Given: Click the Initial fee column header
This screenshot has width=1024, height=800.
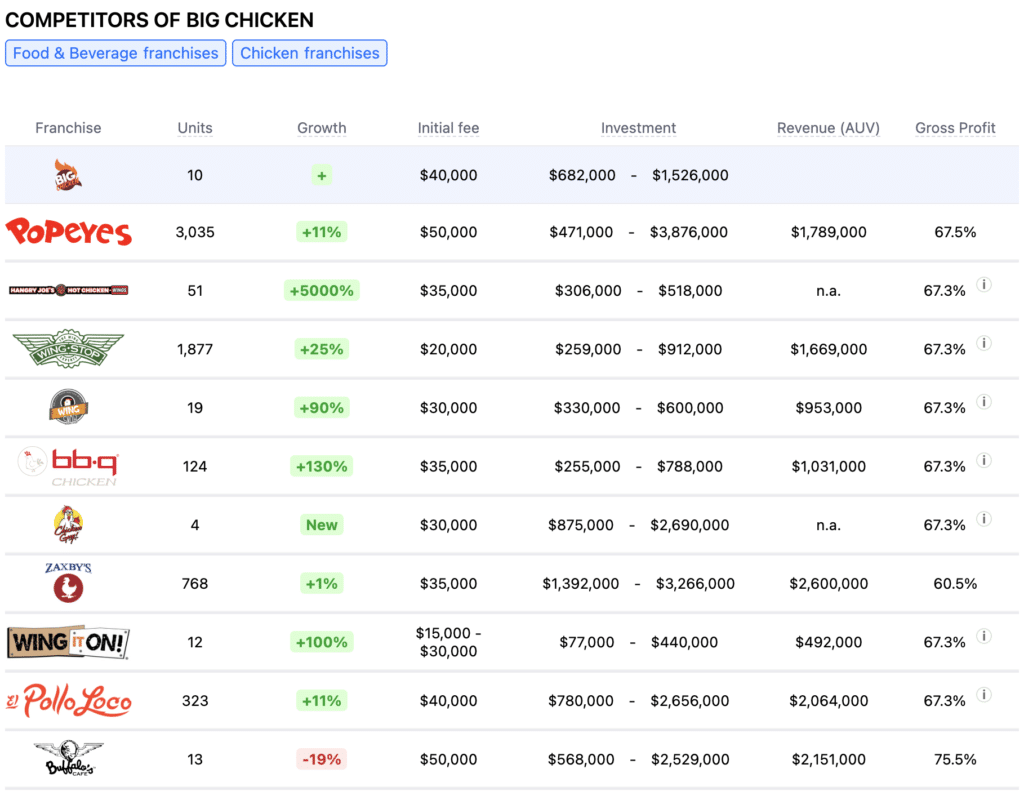Looking at the screenshot, I should [448, 128].
